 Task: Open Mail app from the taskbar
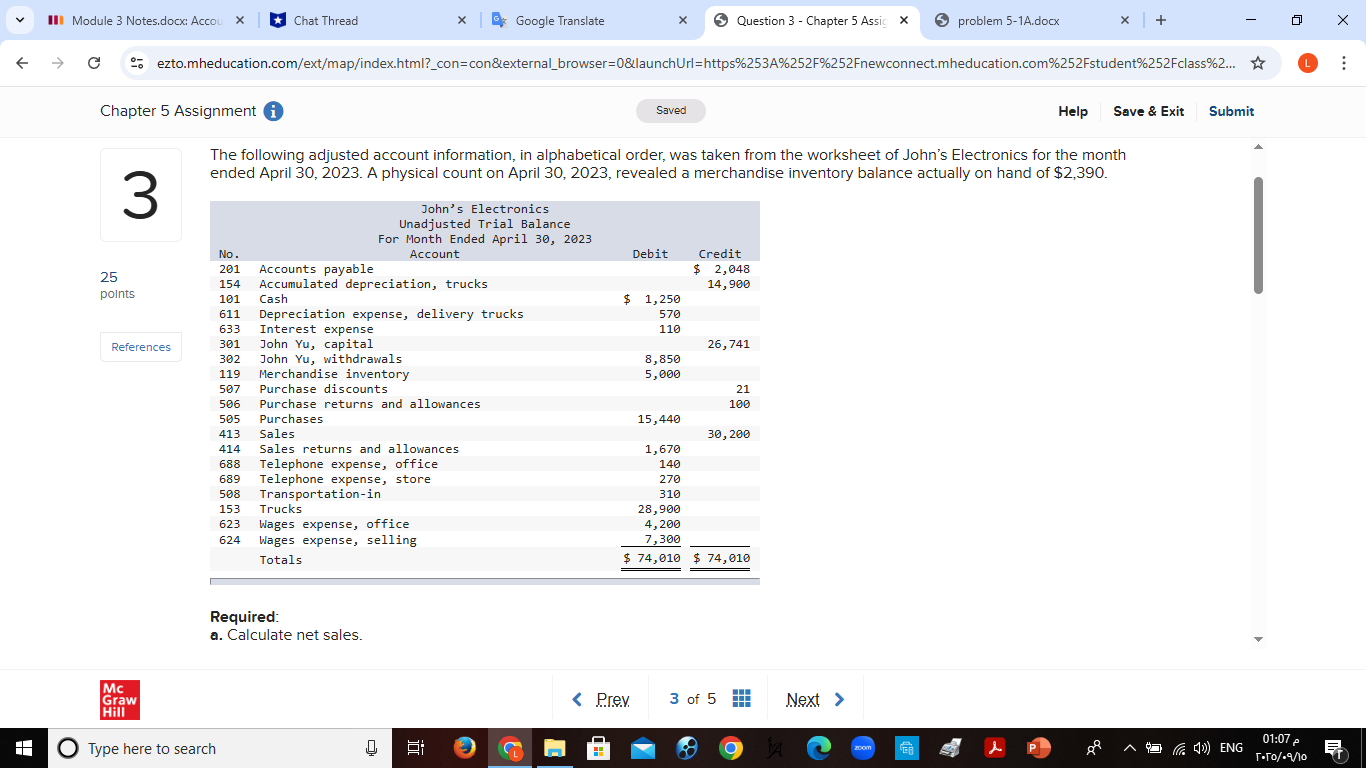click(x=643, y=748)
